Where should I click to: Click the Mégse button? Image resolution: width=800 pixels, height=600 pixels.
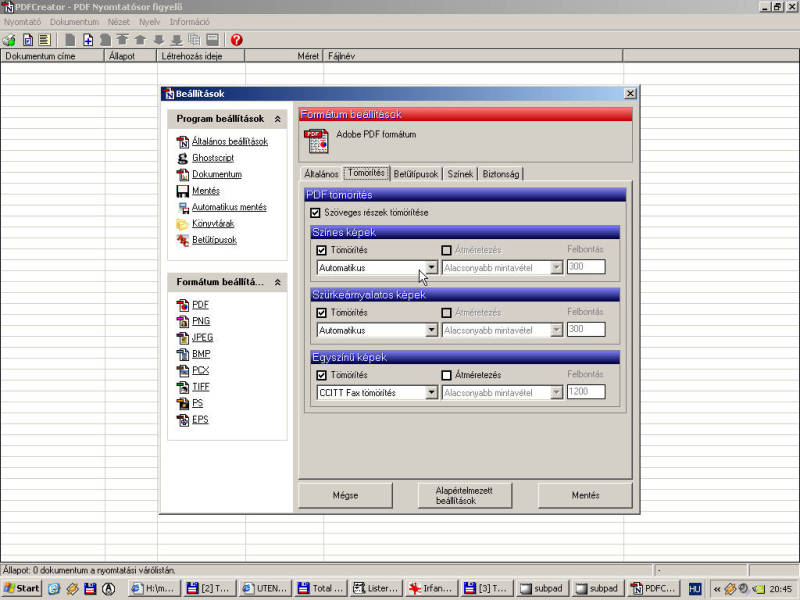coord(345,495)
